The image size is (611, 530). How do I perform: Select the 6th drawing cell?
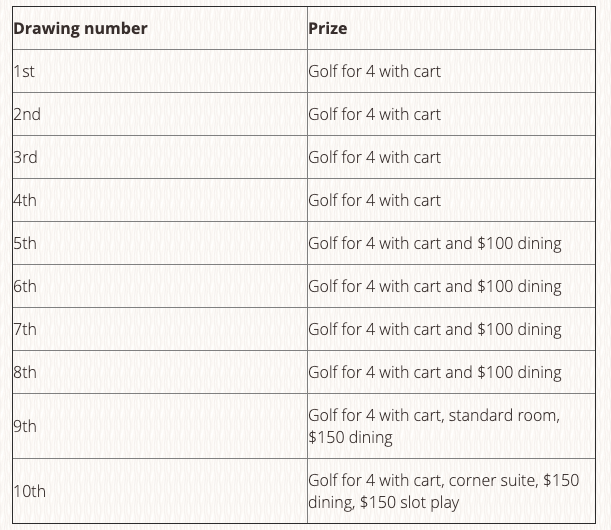pyautogui.click(x=160, y=286)
